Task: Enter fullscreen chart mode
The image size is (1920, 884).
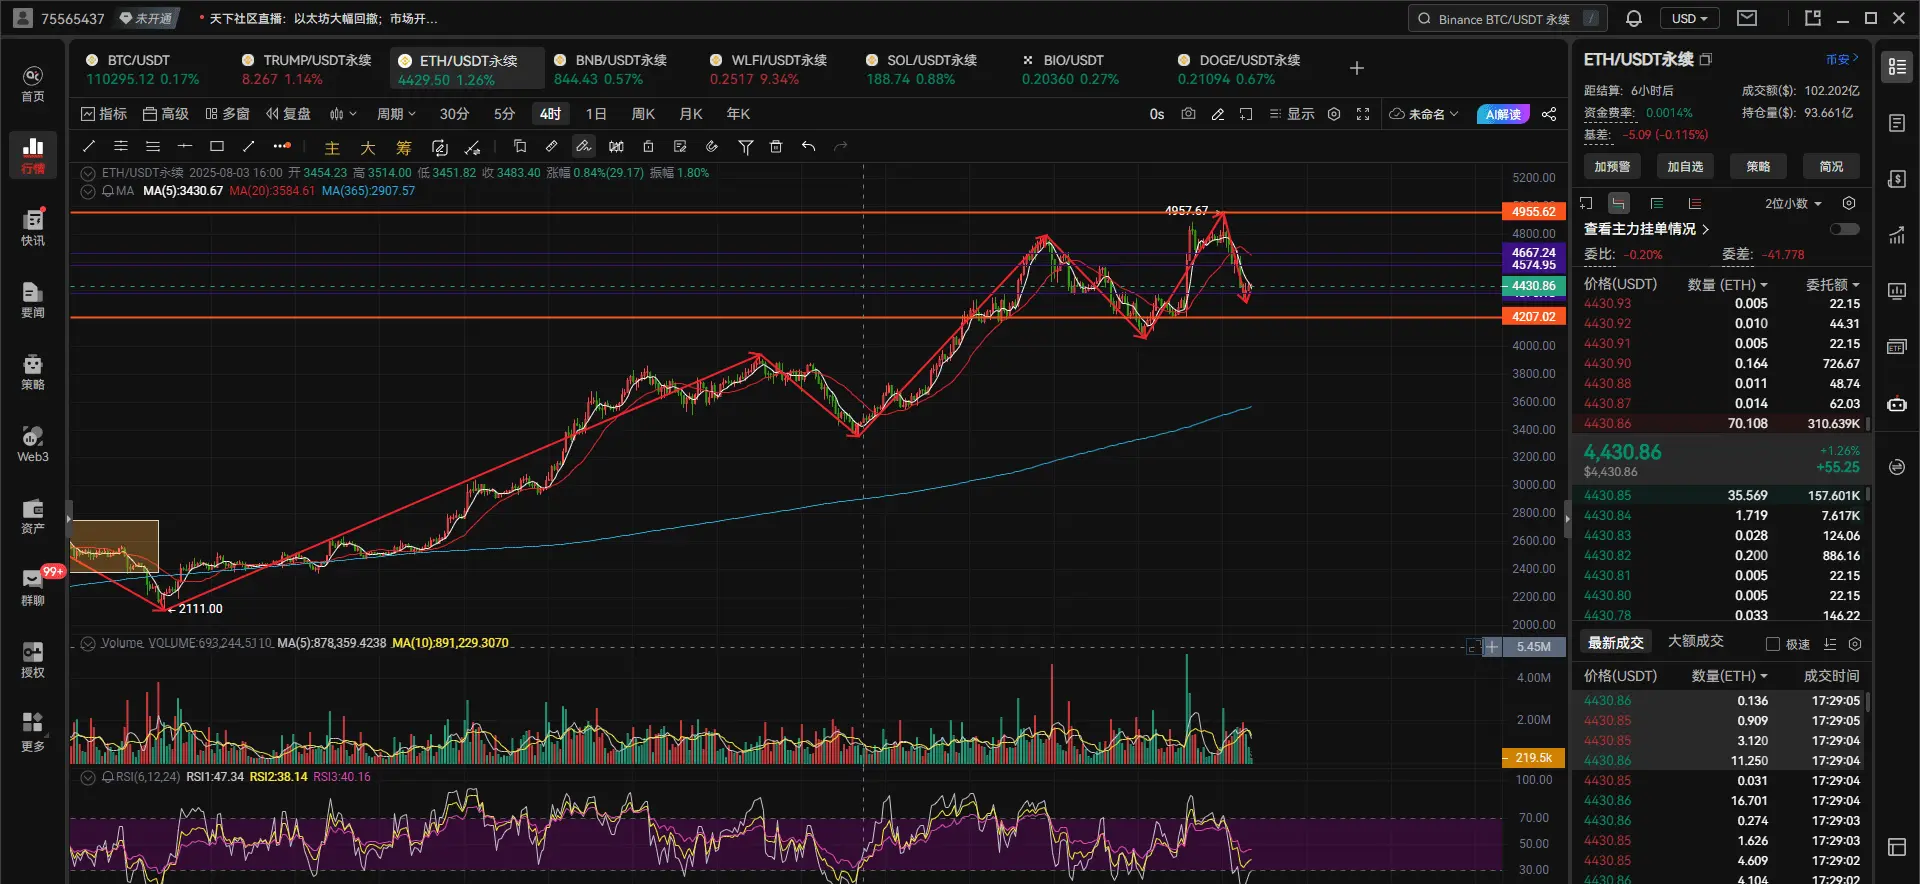Action: point(1362,114)
